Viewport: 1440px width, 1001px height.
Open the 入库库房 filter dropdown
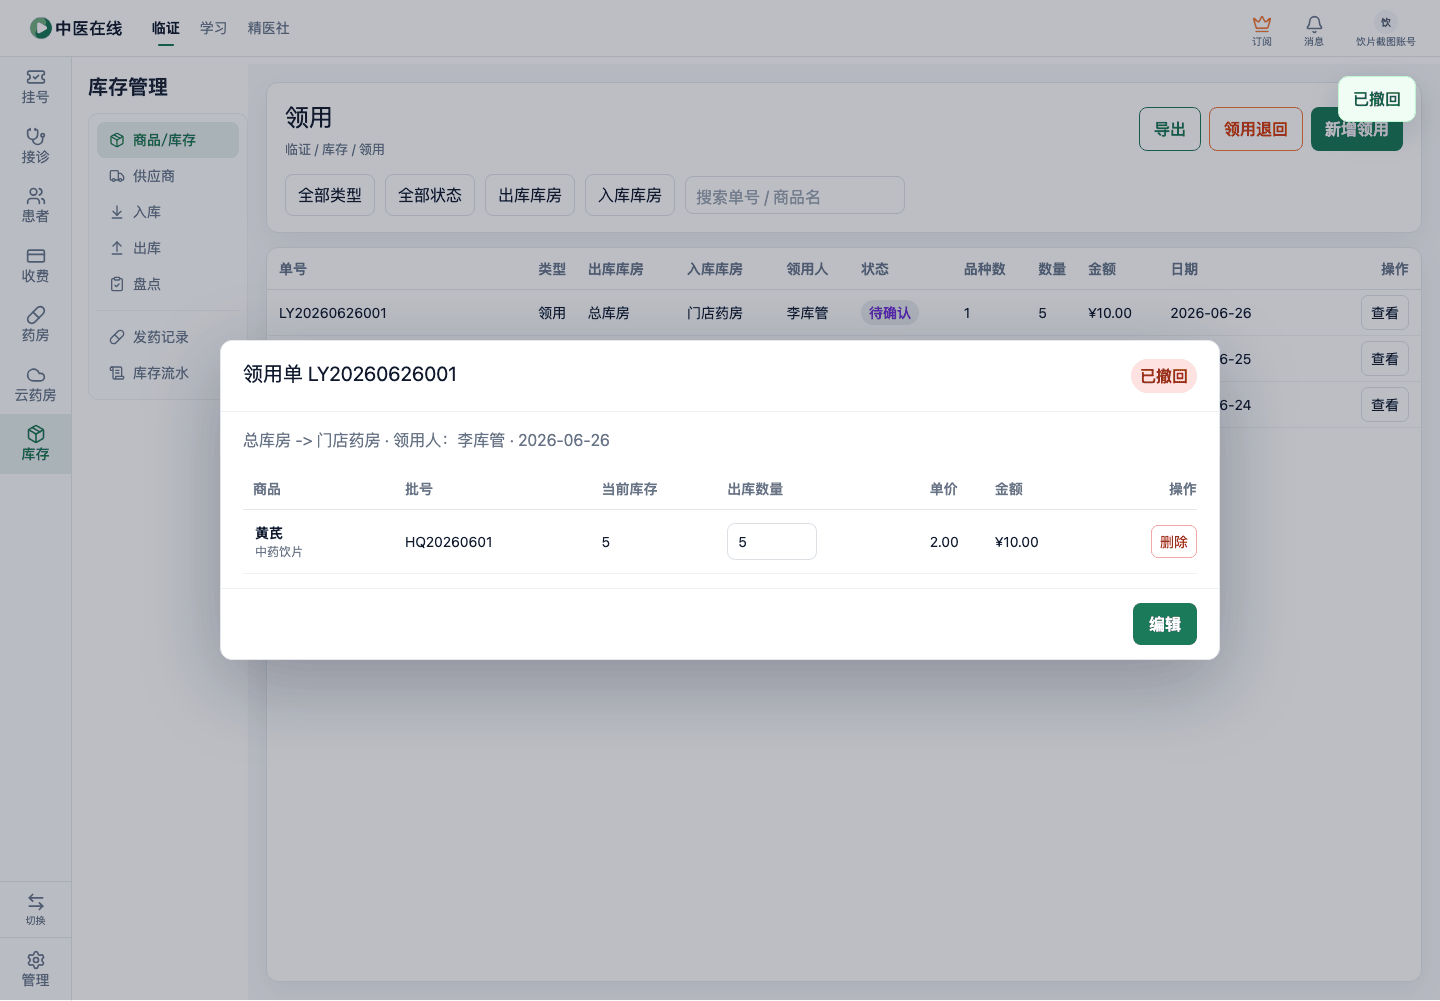[x=630, y=195]
